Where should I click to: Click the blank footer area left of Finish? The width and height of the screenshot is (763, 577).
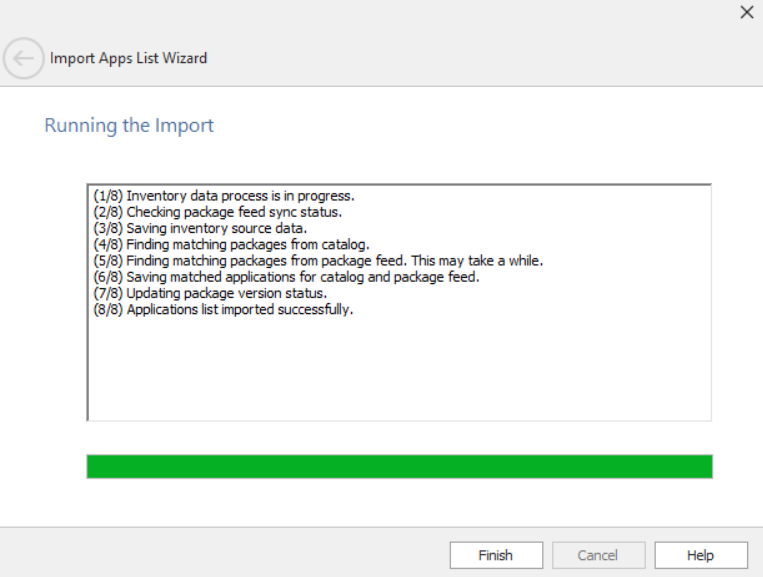(220, 554)
